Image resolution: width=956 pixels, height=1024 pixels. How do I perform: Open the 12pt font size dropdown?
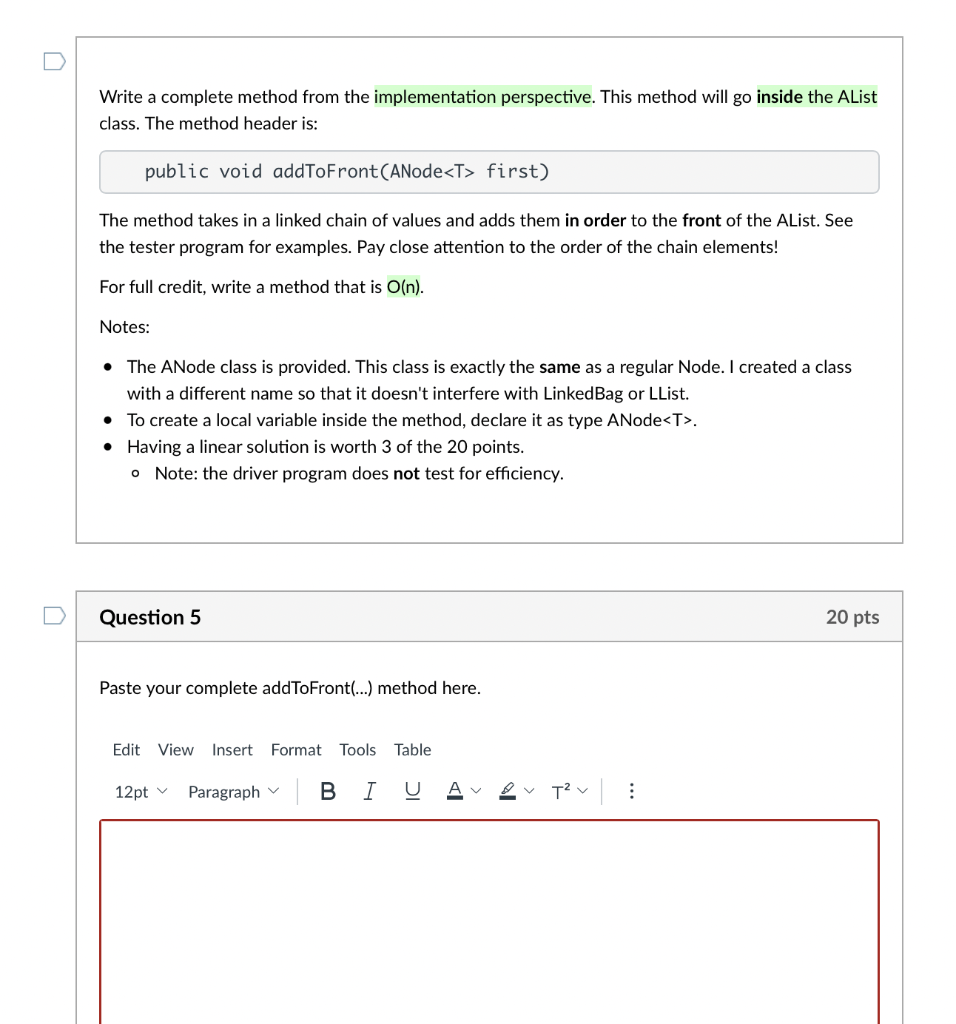(x=138, y=792)
